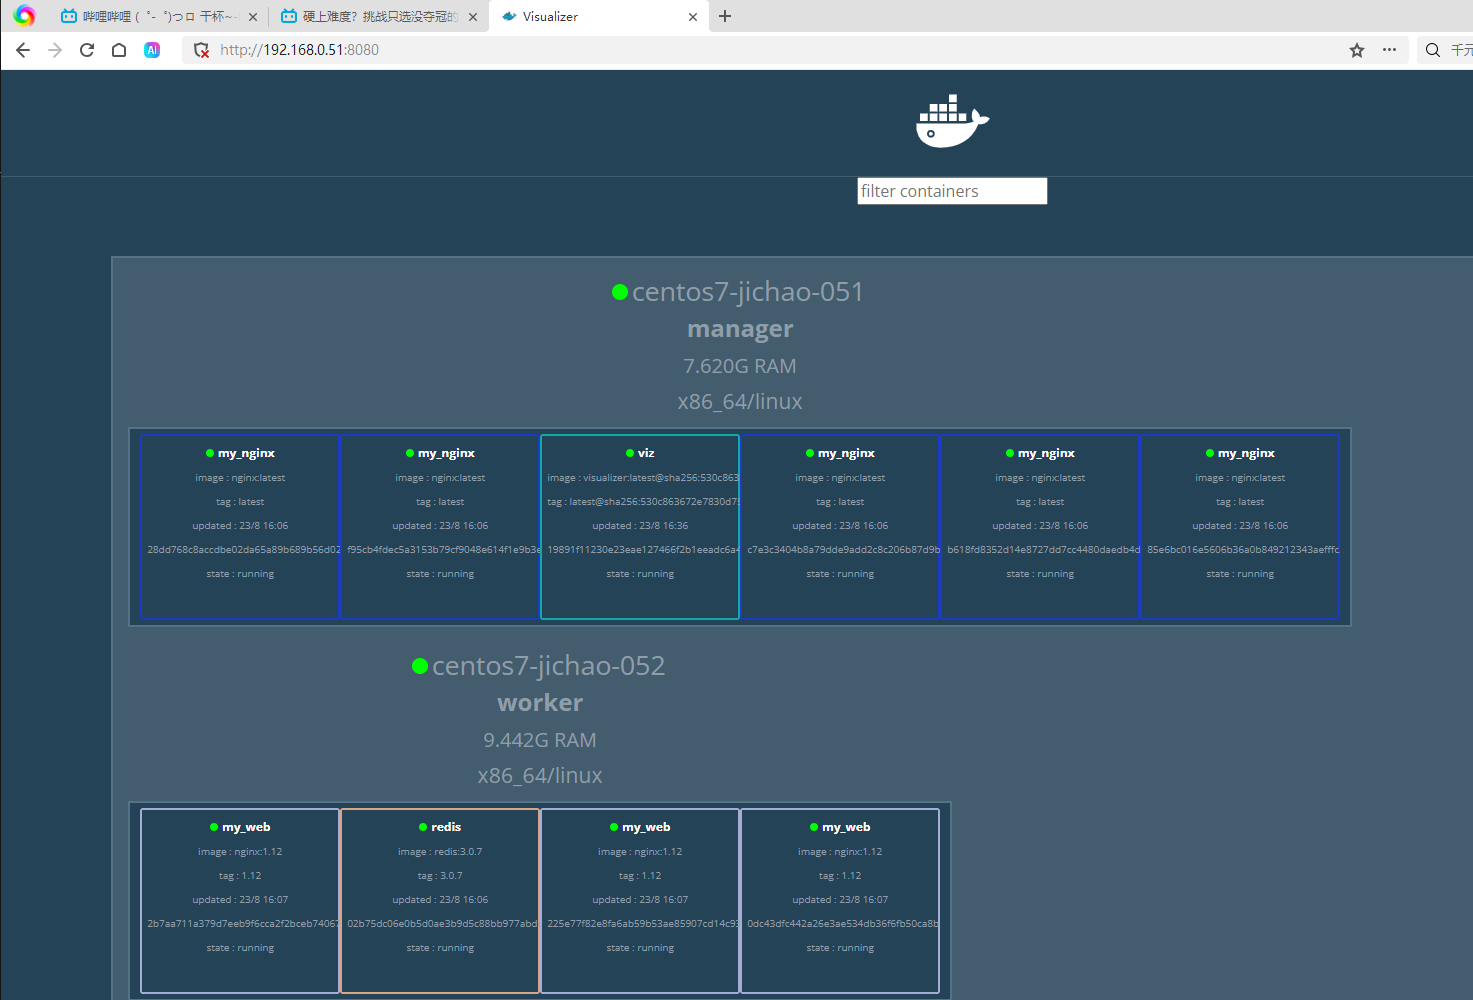
Task: Close the second bilibili tab
Action: point(473,17)
